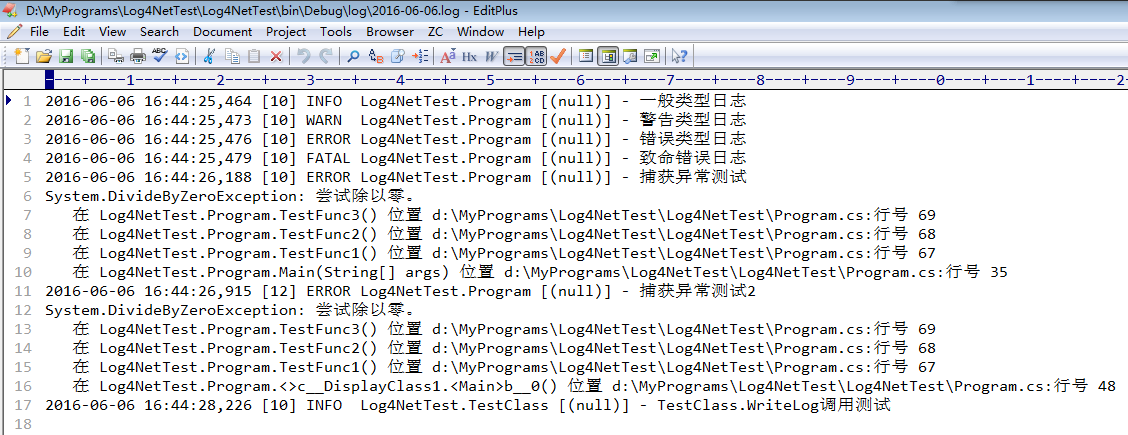Click the View in Browser icon
1128x435 pixels.
pos(182,56)
